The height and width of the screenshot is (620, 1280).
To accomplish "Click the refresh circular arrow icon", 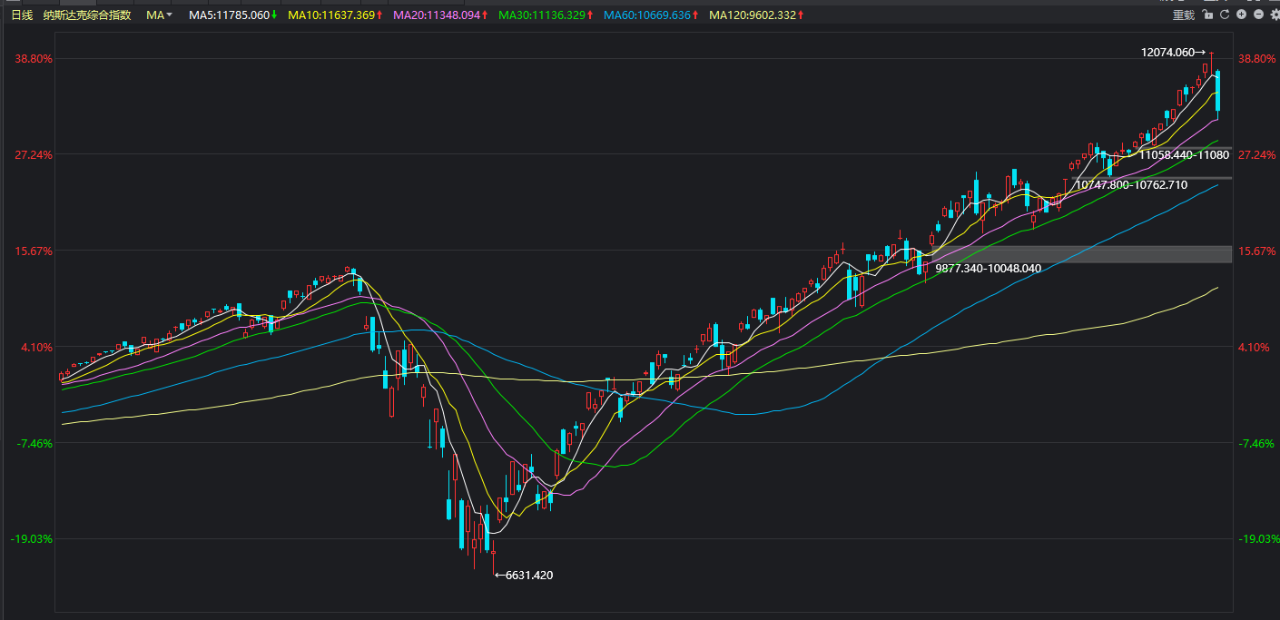I will 1224,15.
